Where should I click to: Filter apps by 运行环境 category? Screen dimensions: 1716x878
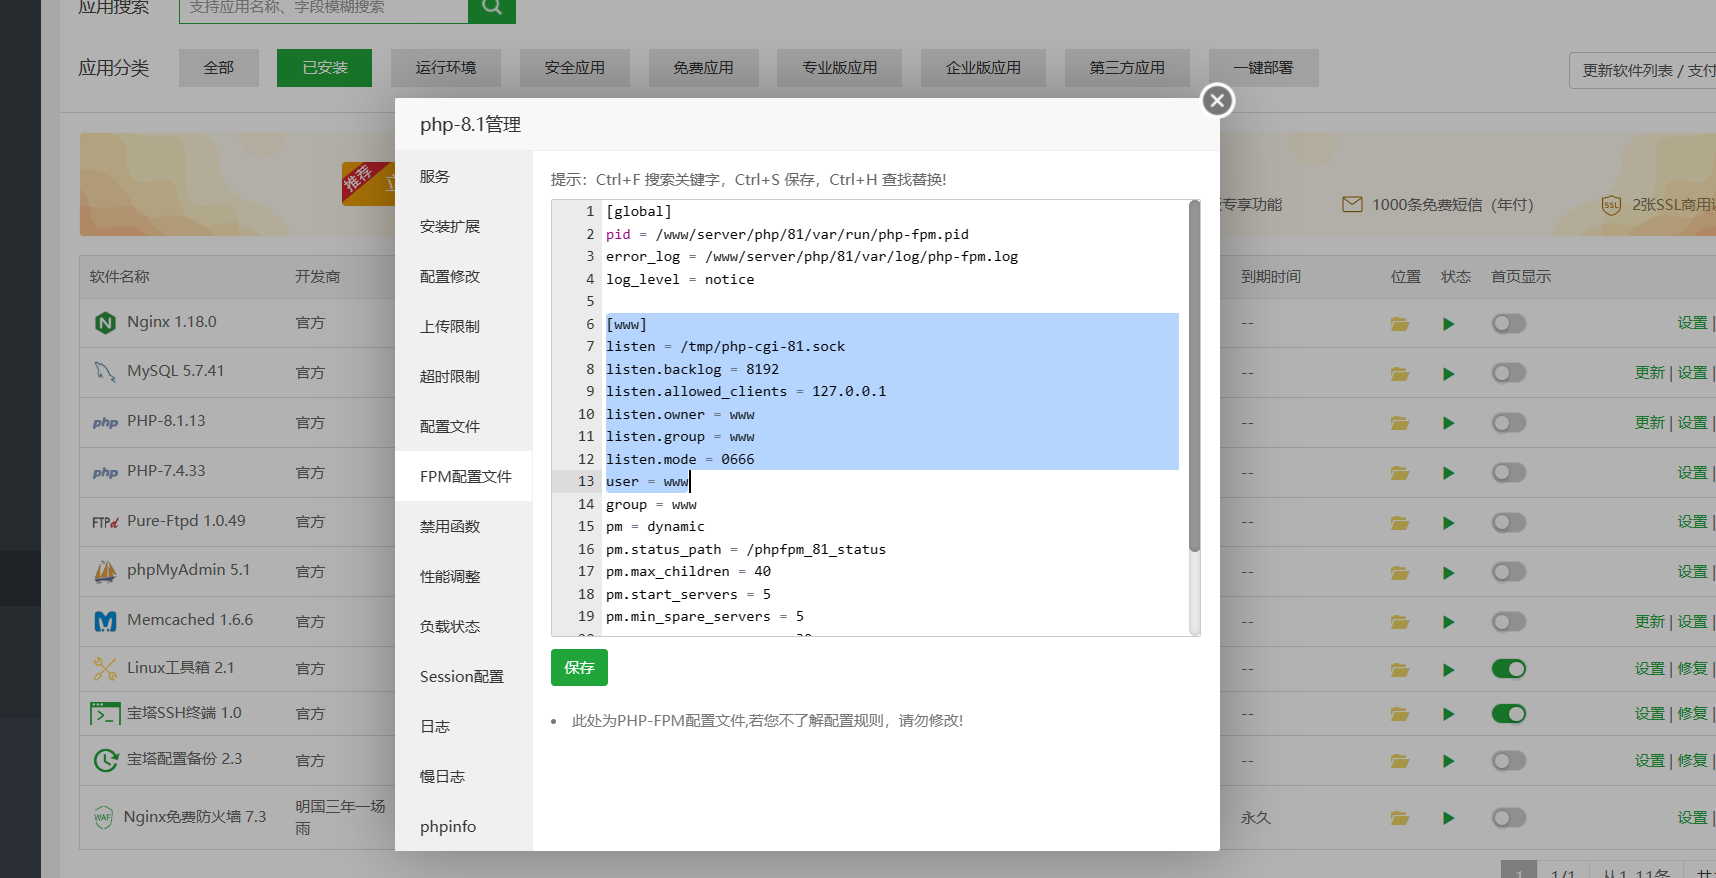tap(446, 68)
